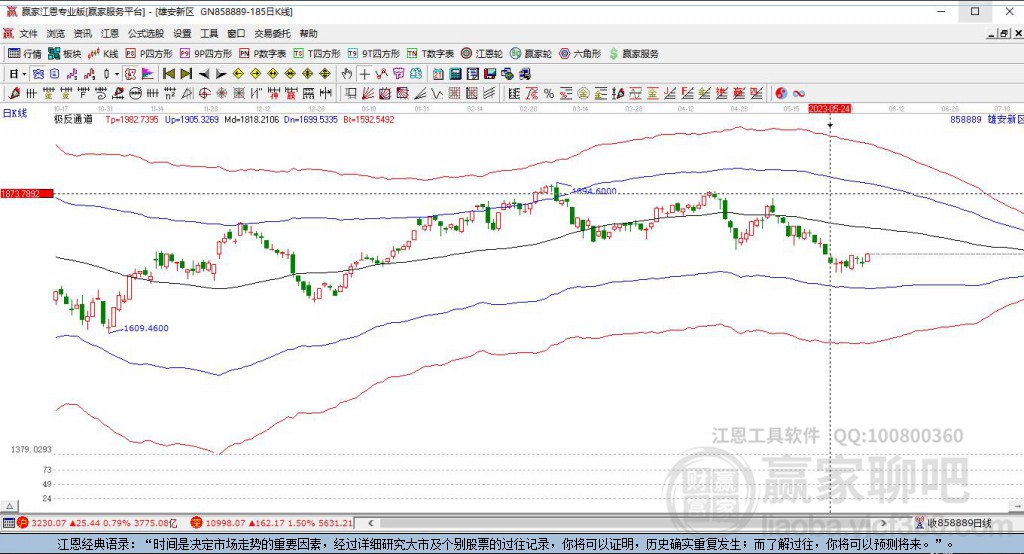
Task: Click the black left arrow icon
Action: tap(204, 74)
